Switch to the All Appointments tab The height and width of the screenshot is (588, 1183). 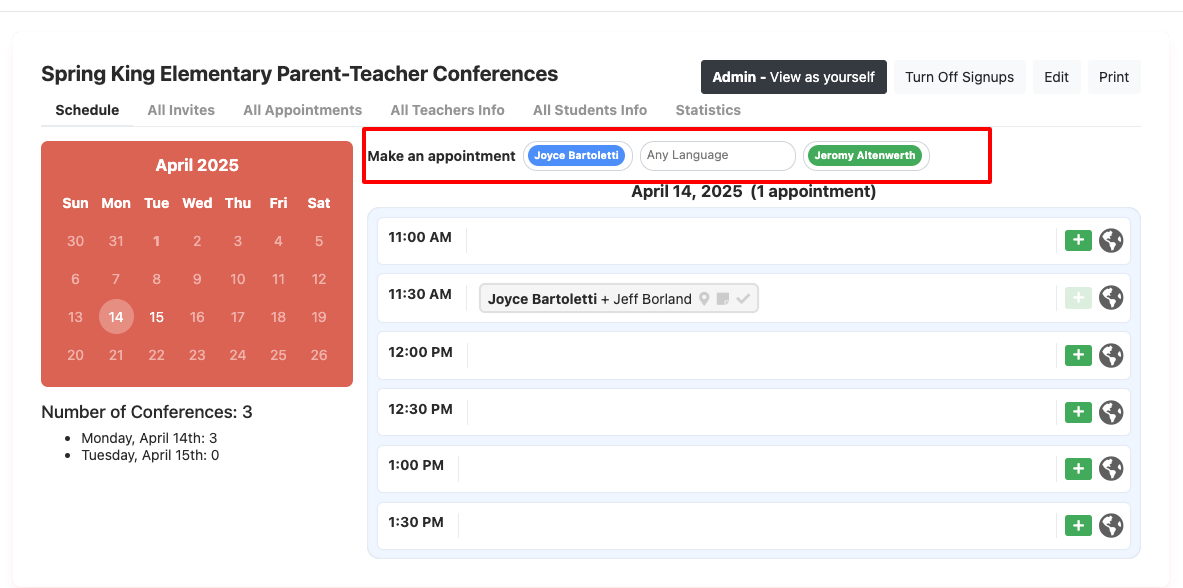pyautogui.click(x=302, y=110)
